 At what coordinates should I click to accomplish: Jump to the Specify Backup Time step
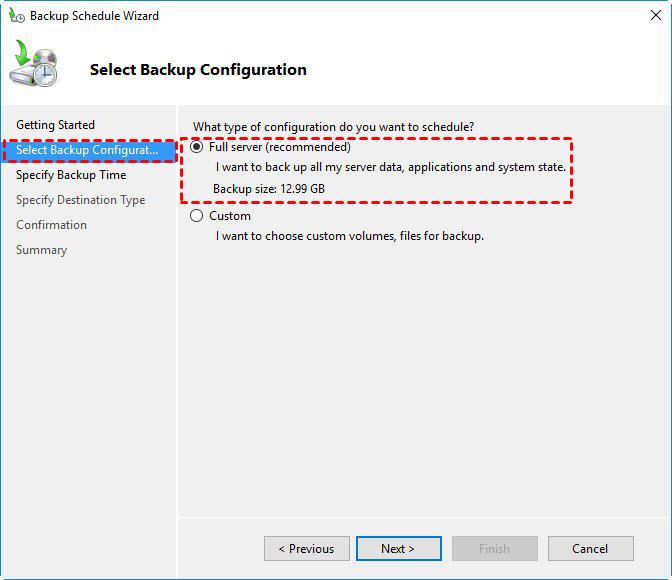tap(71, 175)
